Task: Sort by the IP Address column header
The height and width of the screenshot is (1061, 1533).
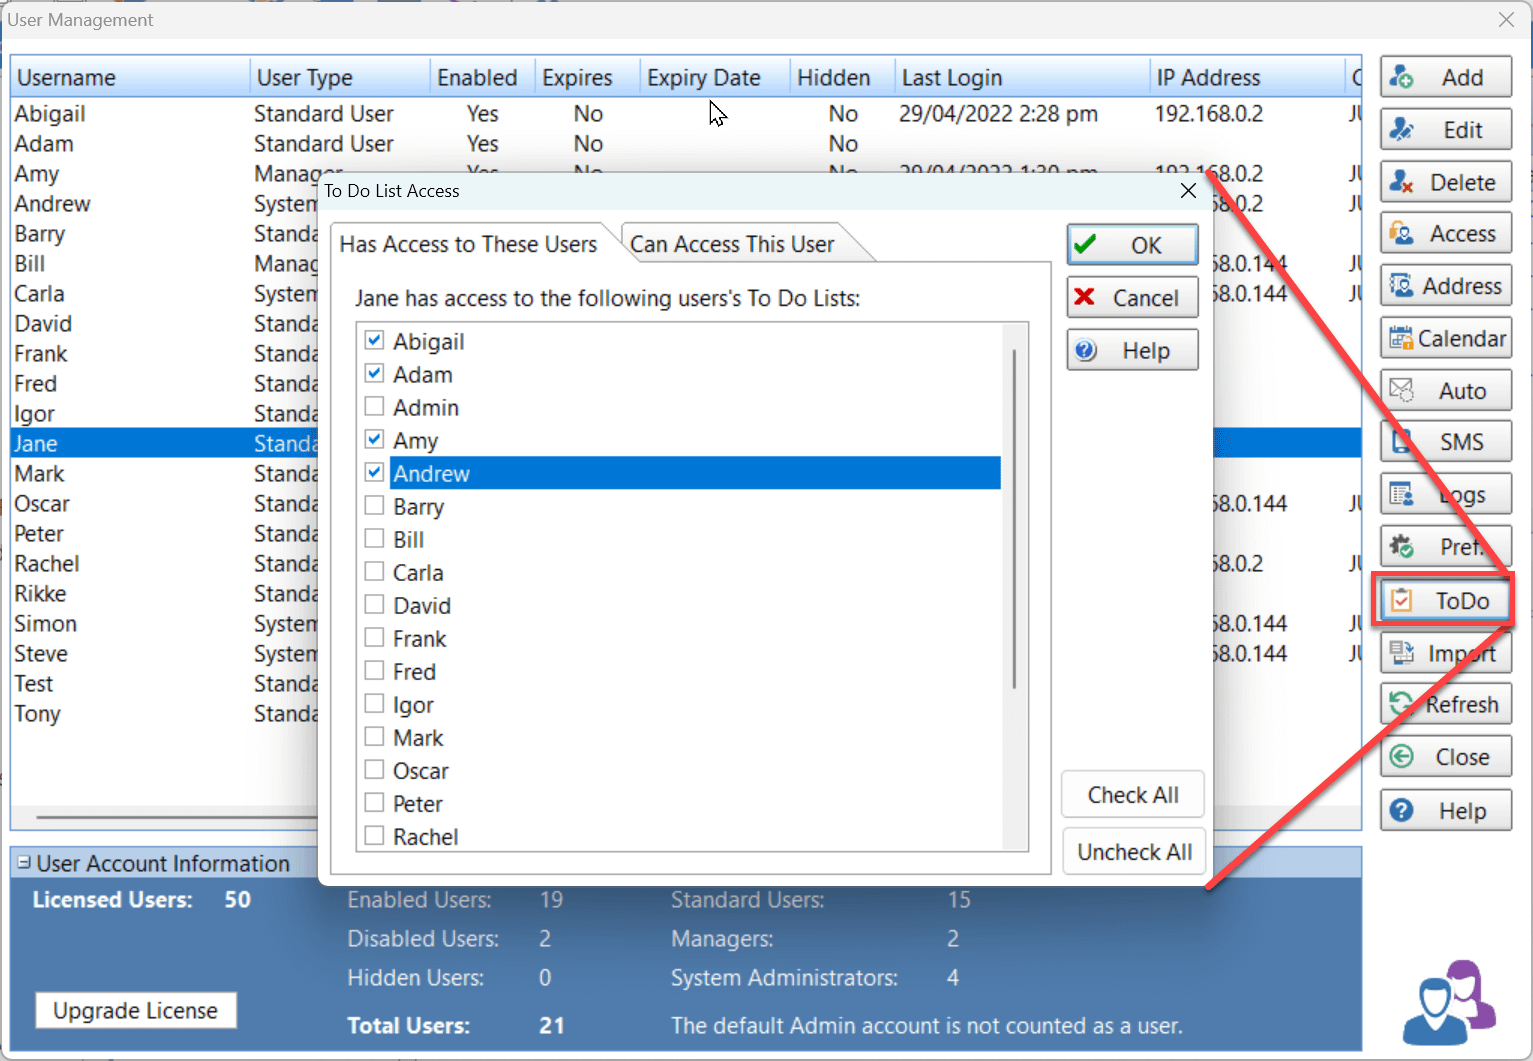Action: 1247,78
